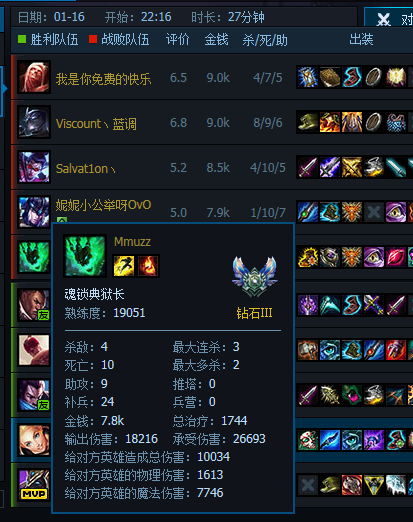Open Viscount 蓝调 player name
Screen dimensions: 413x522
tap(96, 124)
